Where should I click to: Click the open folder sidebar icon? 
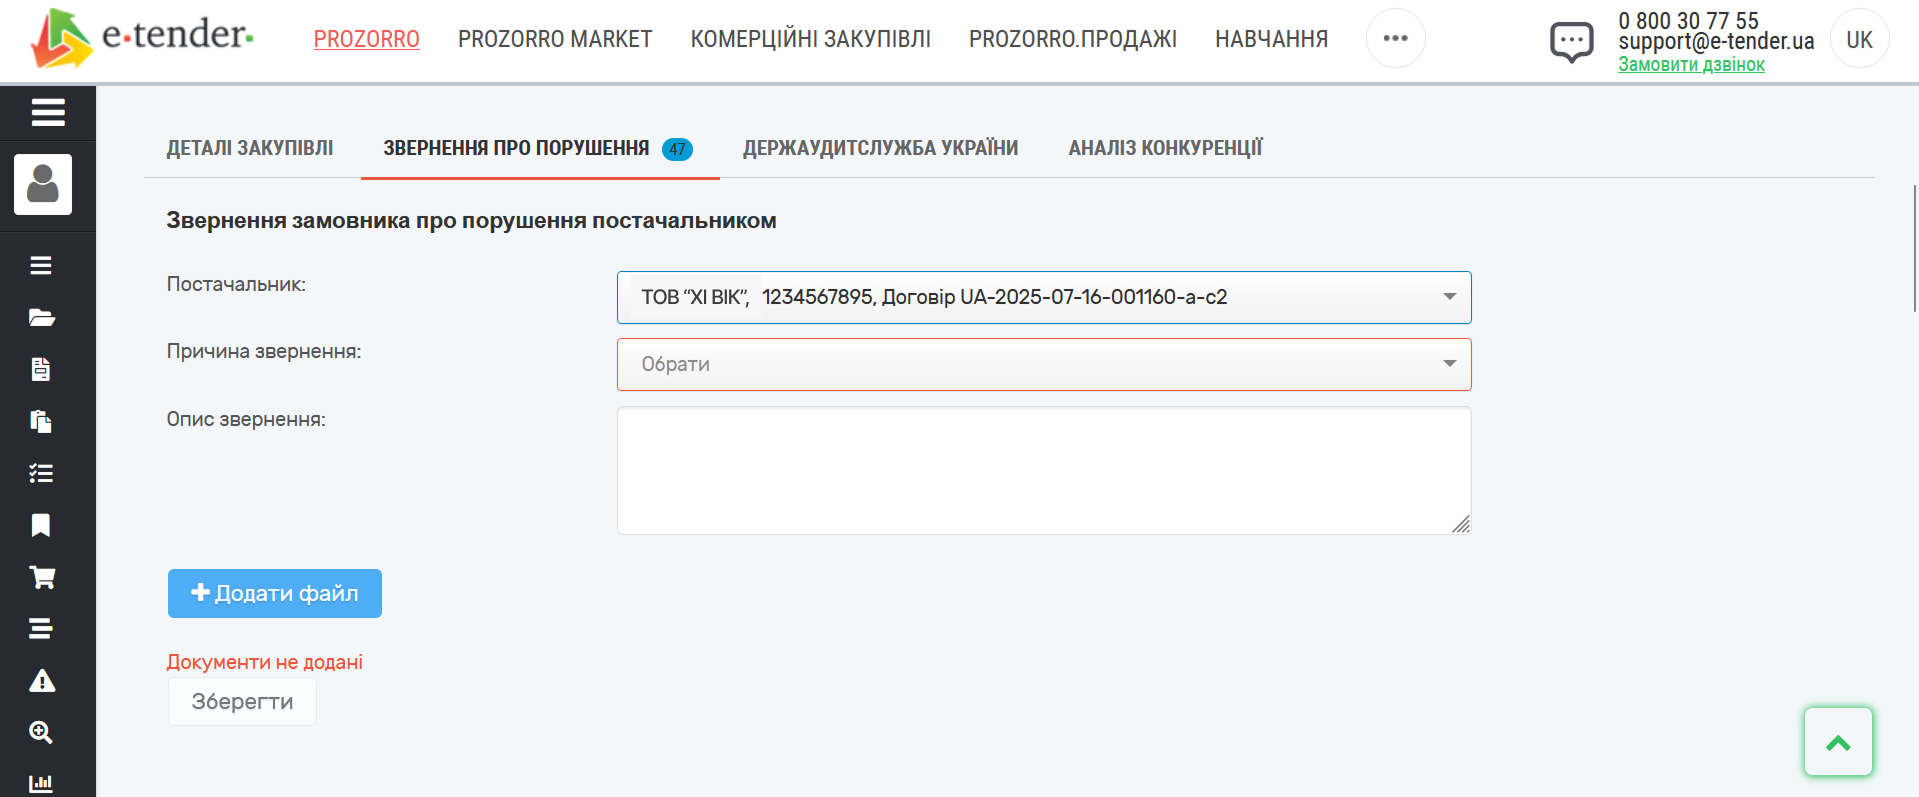coord(41,318)
